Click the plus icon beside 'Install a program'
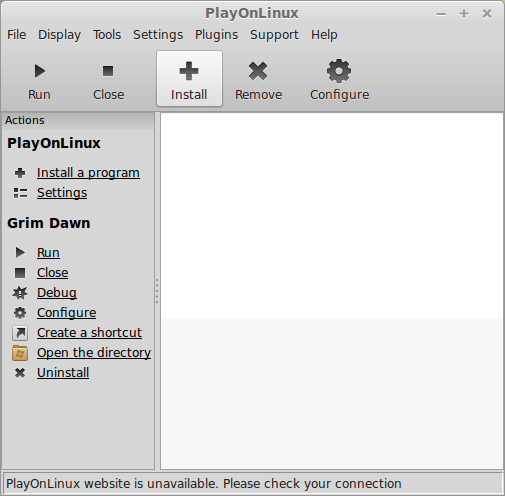The width and height of the screenshot is (505, 496). click(20, 173)
